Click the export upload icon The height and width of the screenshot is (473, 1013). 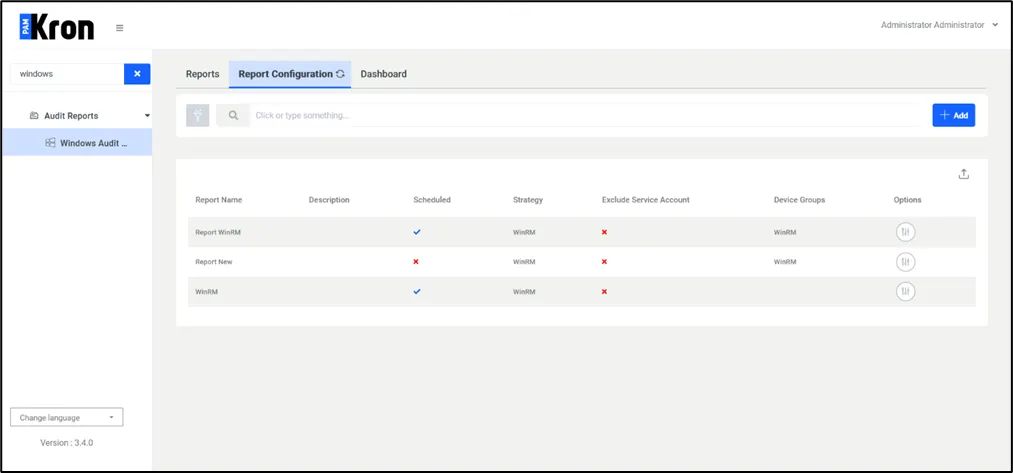click(963, 174)
